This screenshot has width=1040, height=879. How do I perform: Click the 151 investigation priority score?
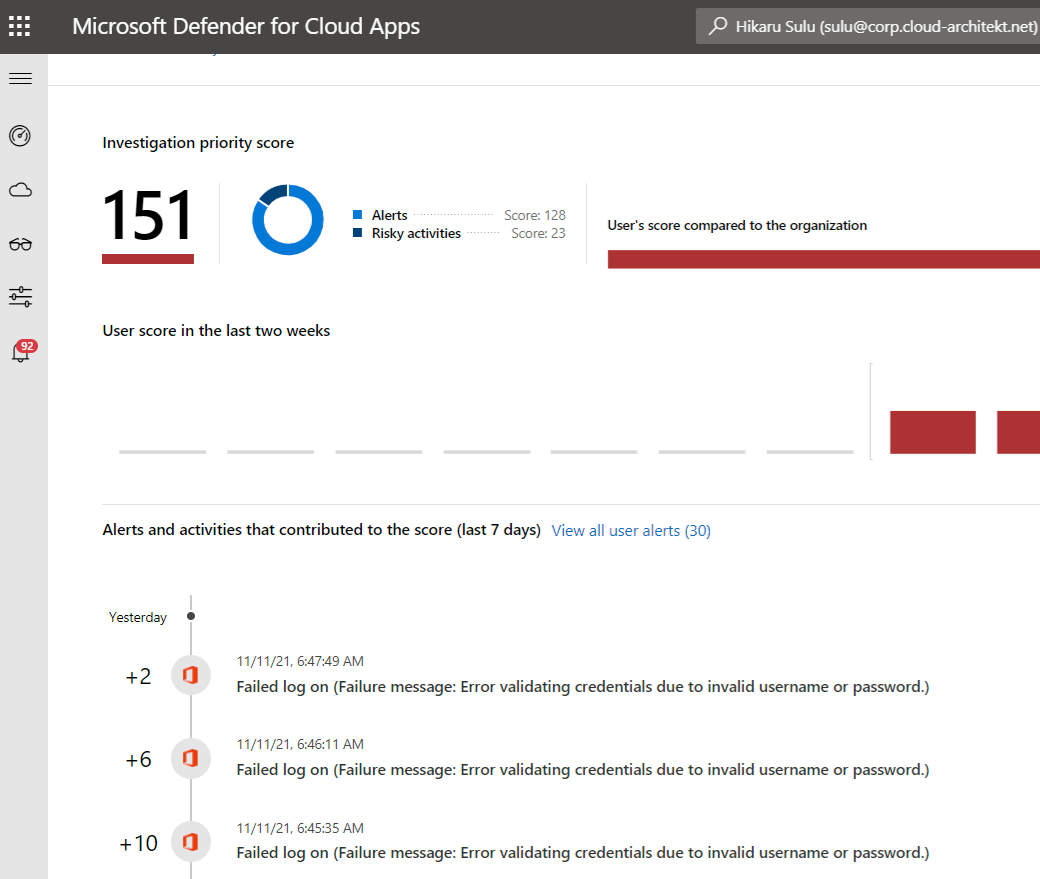[x=148, y=216]
